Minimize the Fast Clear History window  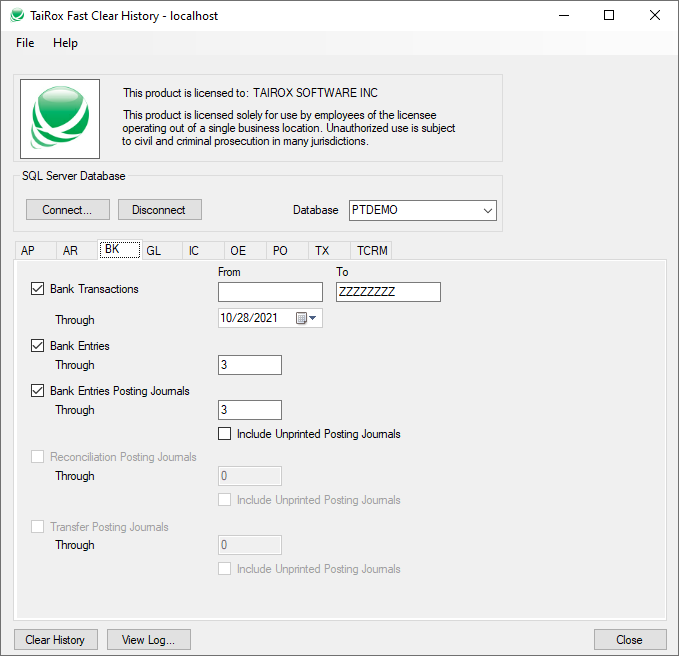pos(564,16)
